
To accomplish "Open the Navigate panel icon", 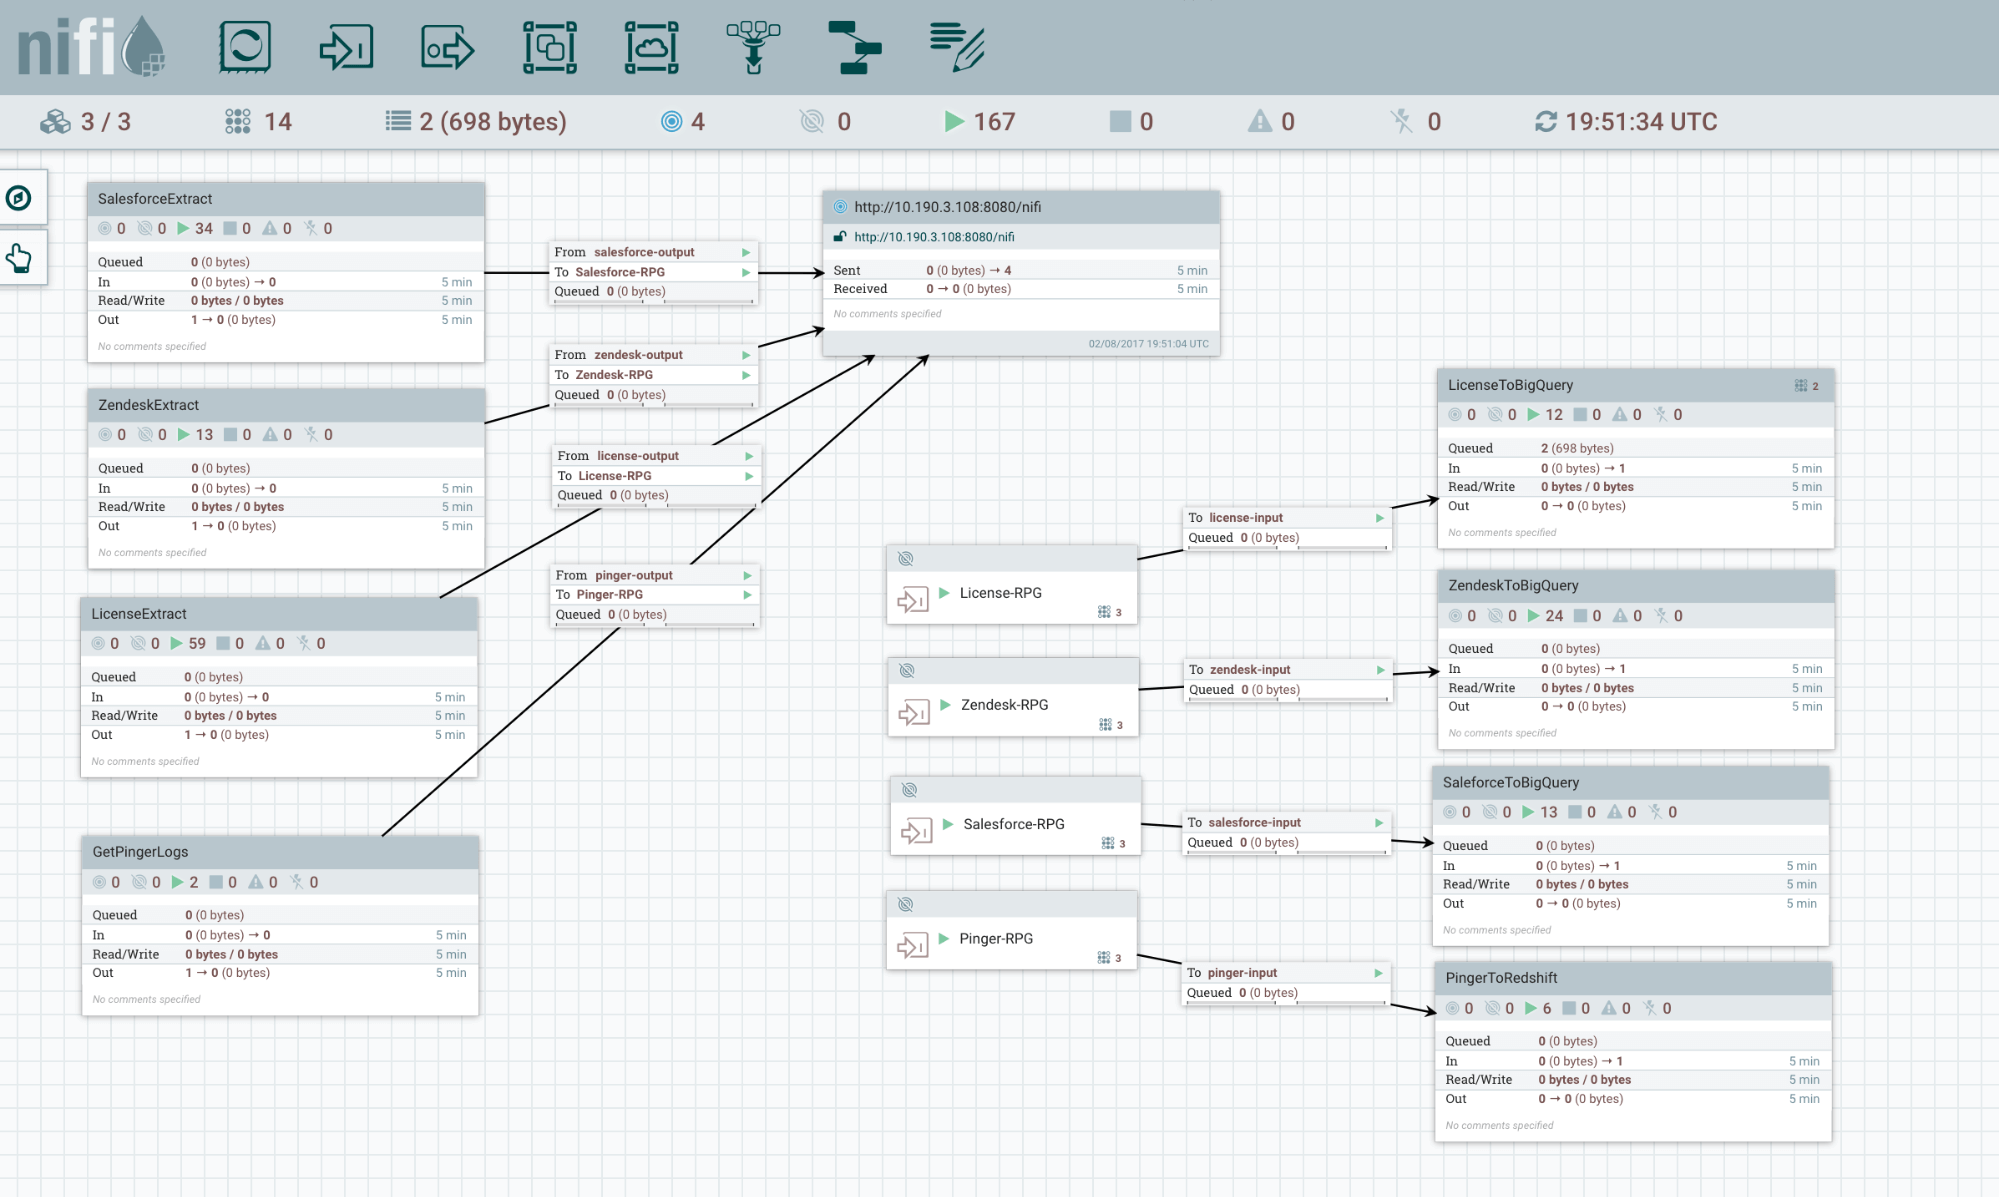I will [x=19, y=198].
